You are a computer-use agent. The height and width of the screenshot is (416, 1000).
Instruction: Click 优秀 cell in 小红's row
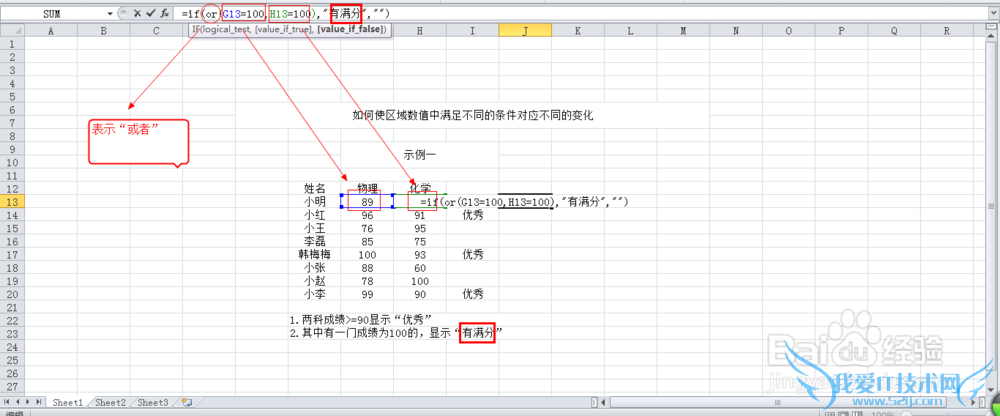473,215
